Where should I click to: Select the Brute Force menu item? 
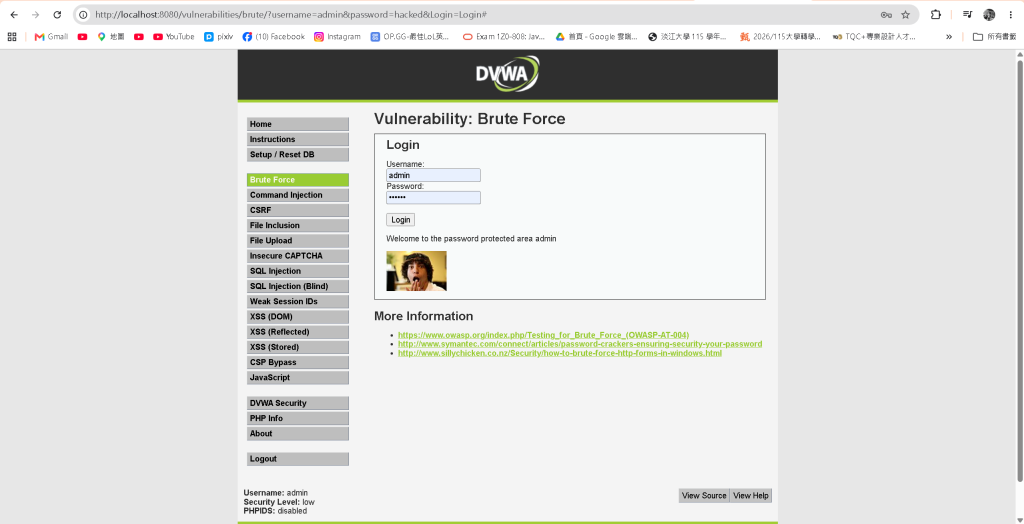click(x=298, y=180)
